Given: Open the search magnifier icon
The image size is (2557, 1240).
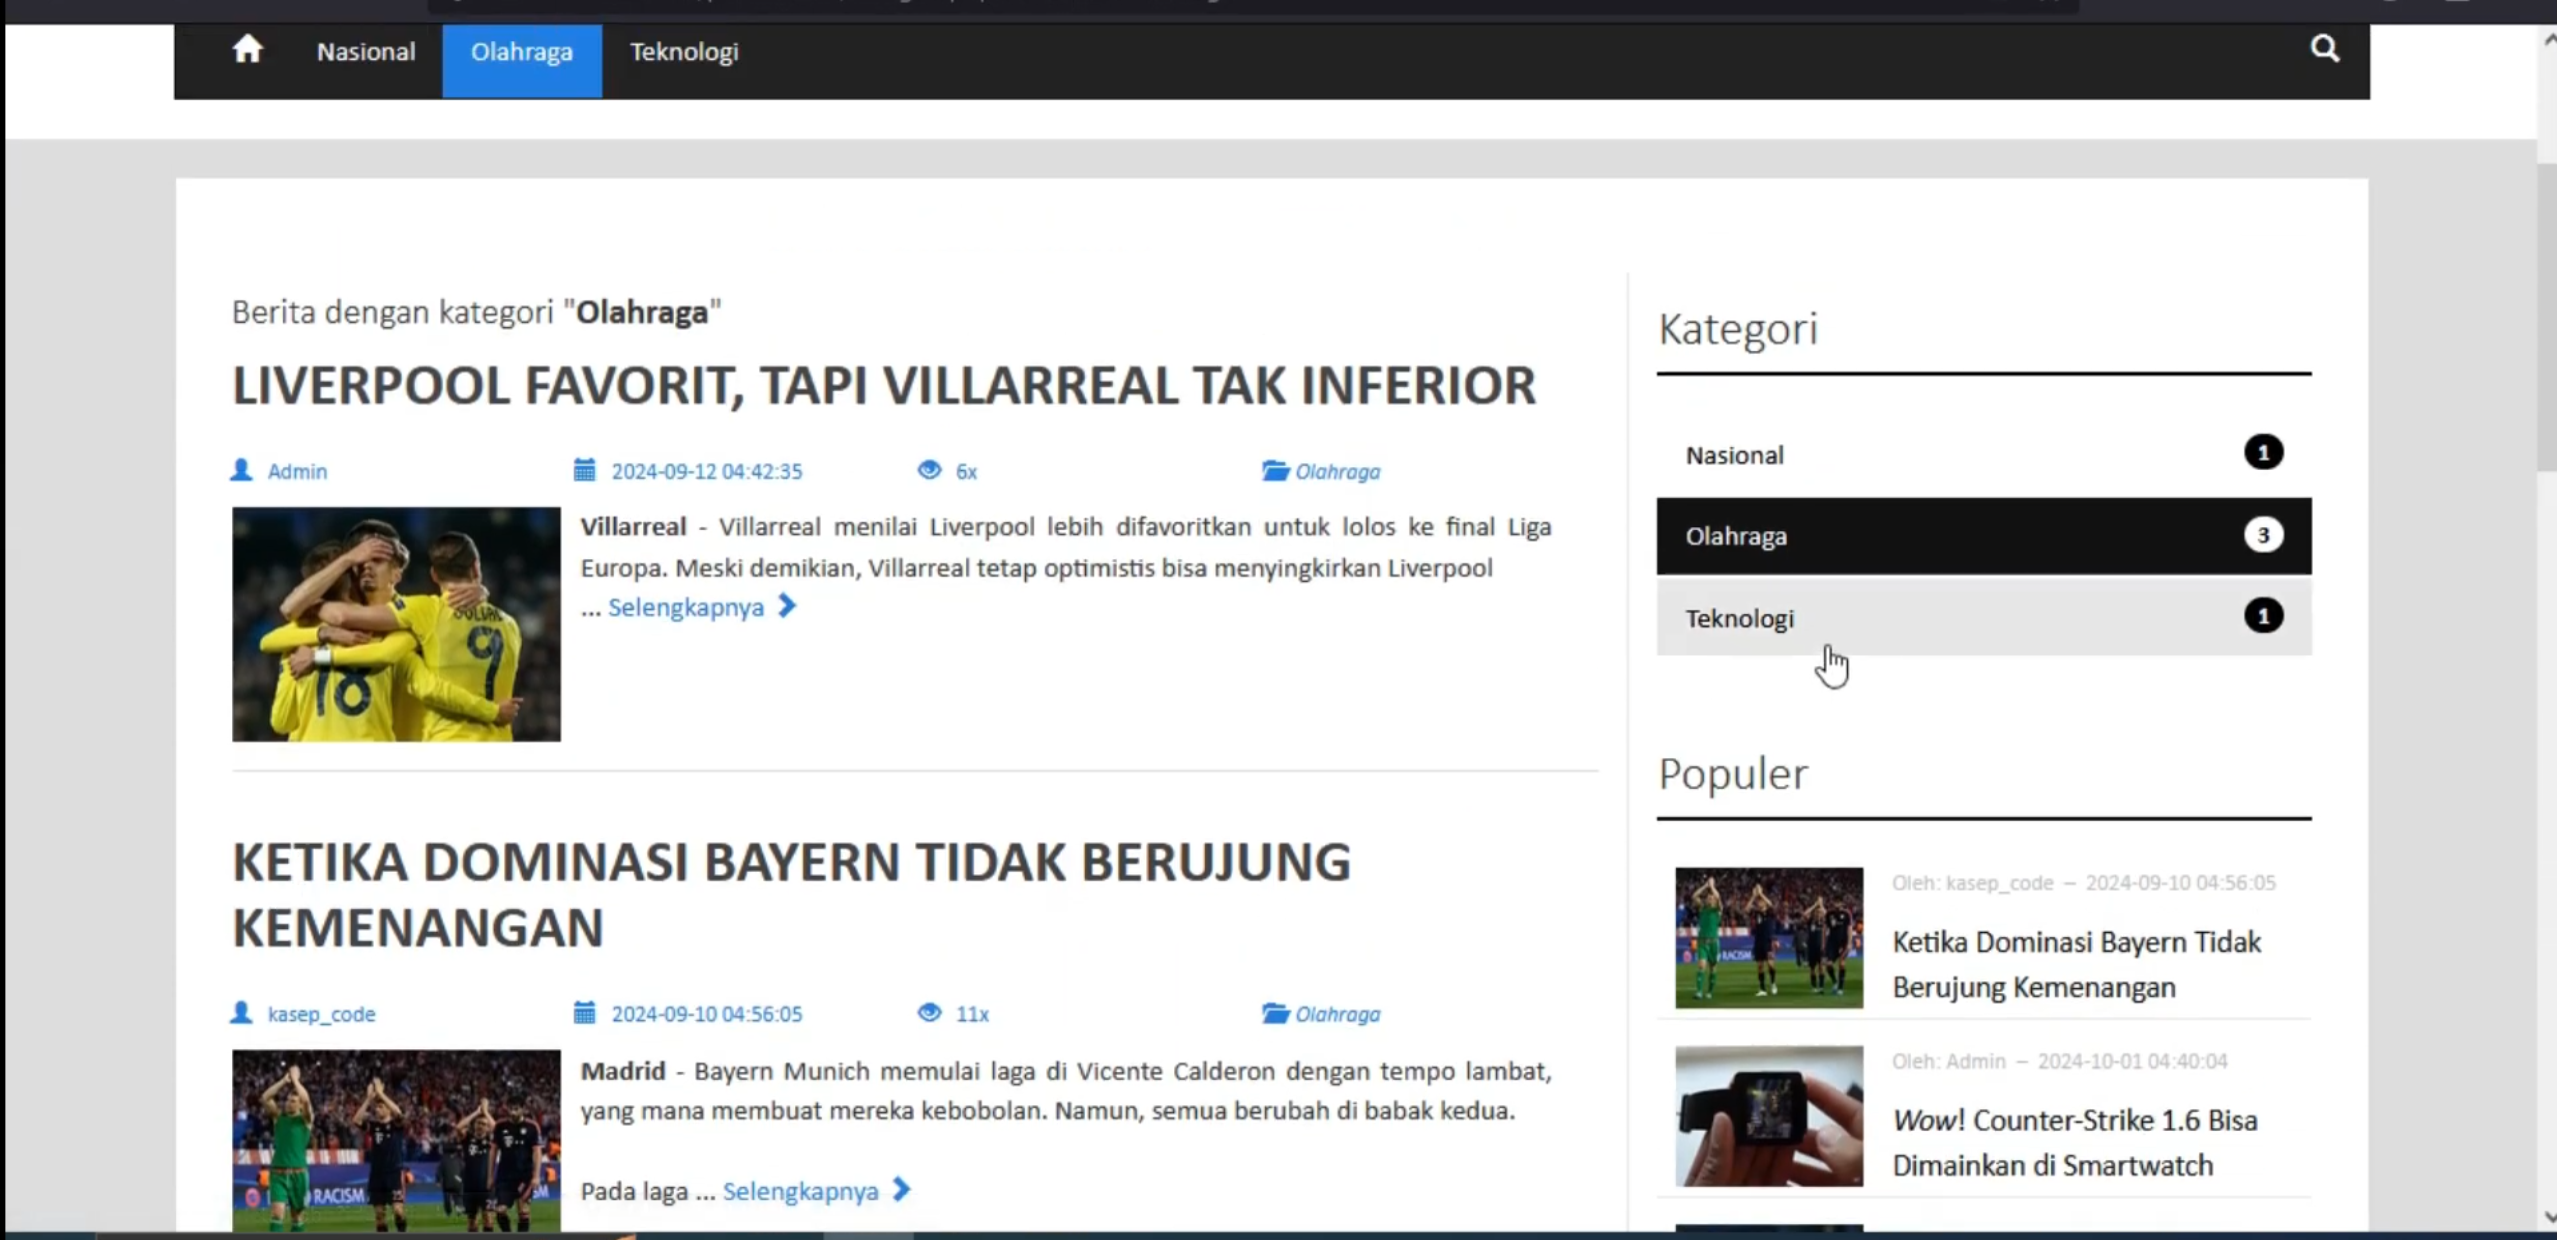Looking at the screenshot, I should click(x=2325, y=48).
